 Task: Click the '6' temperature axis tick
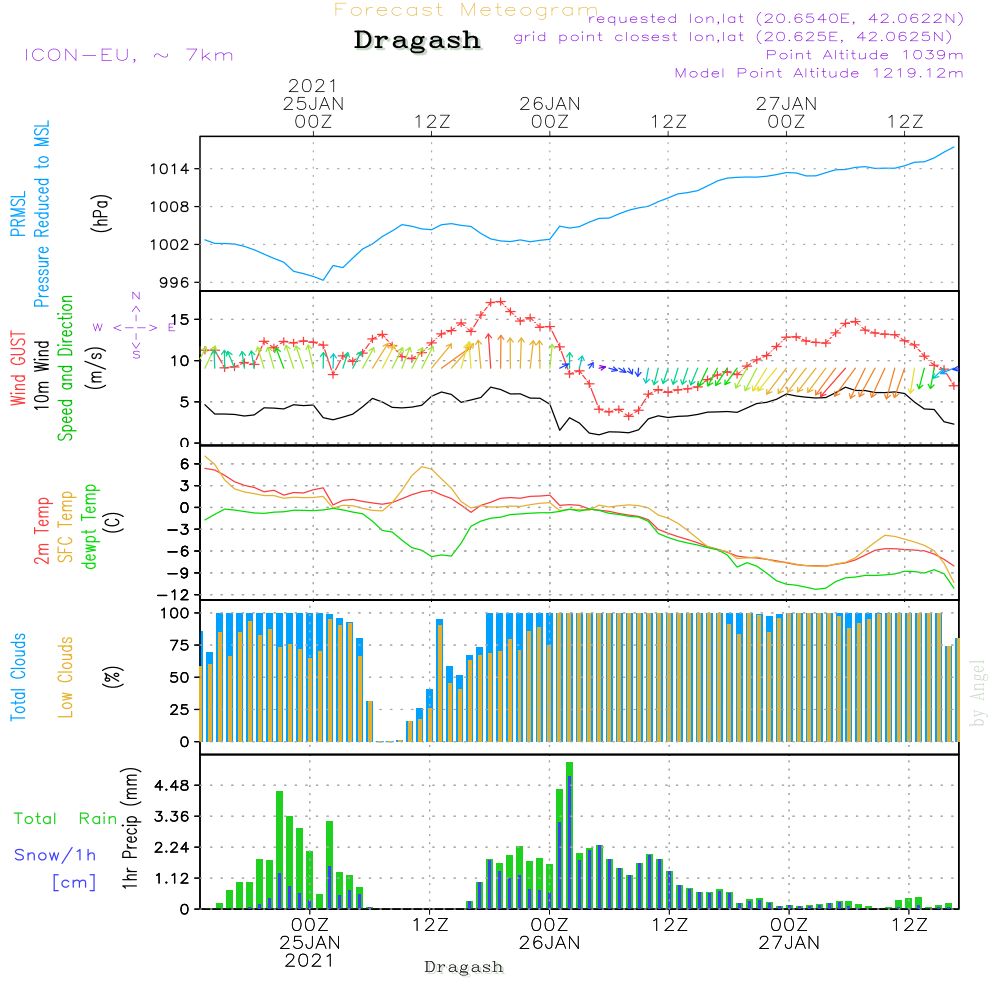click(185, 464)
